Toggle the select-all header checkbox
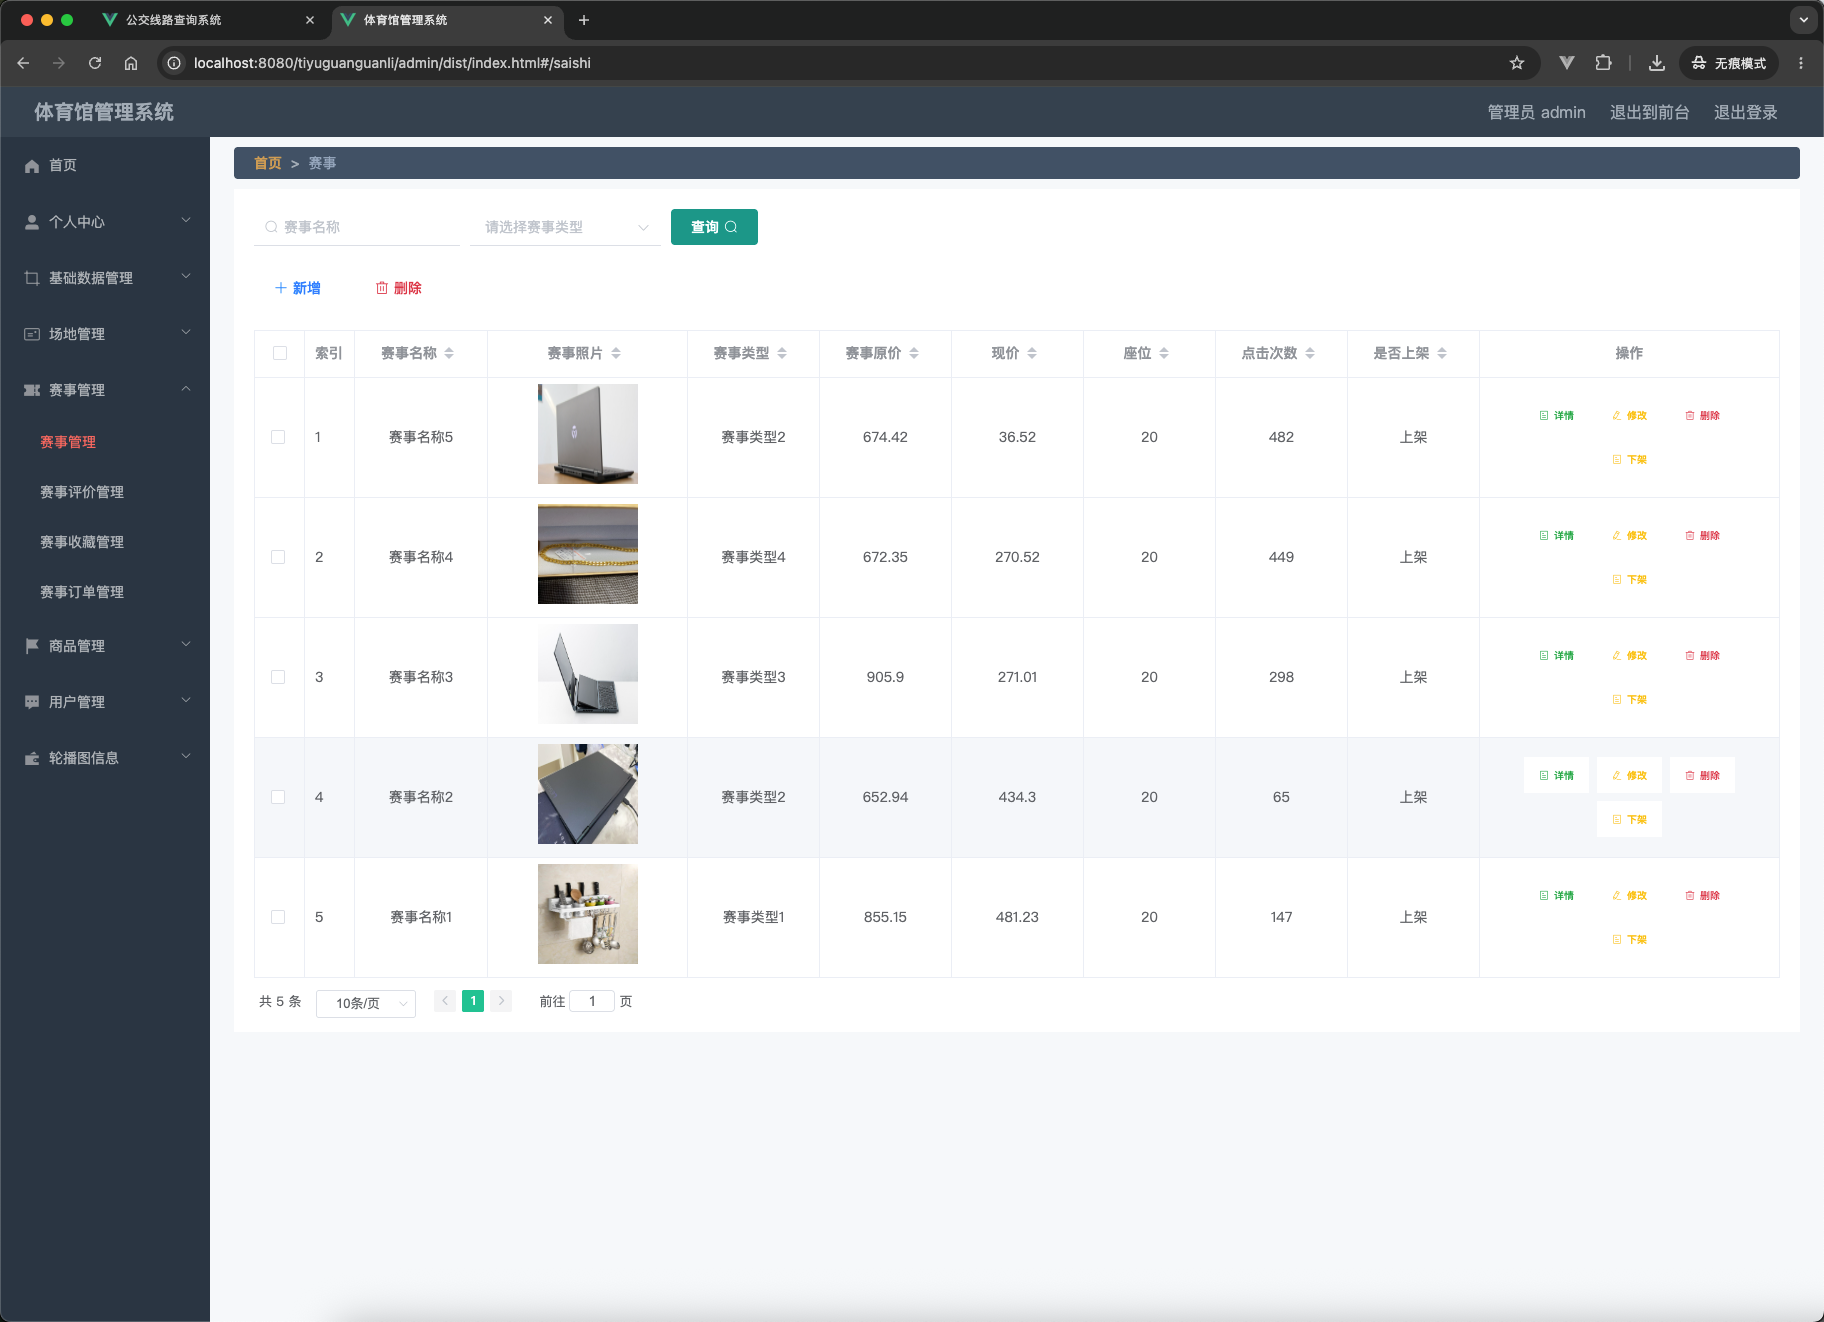Image resolution: width=1824 pixels, height=1322 pixels. 280,353
